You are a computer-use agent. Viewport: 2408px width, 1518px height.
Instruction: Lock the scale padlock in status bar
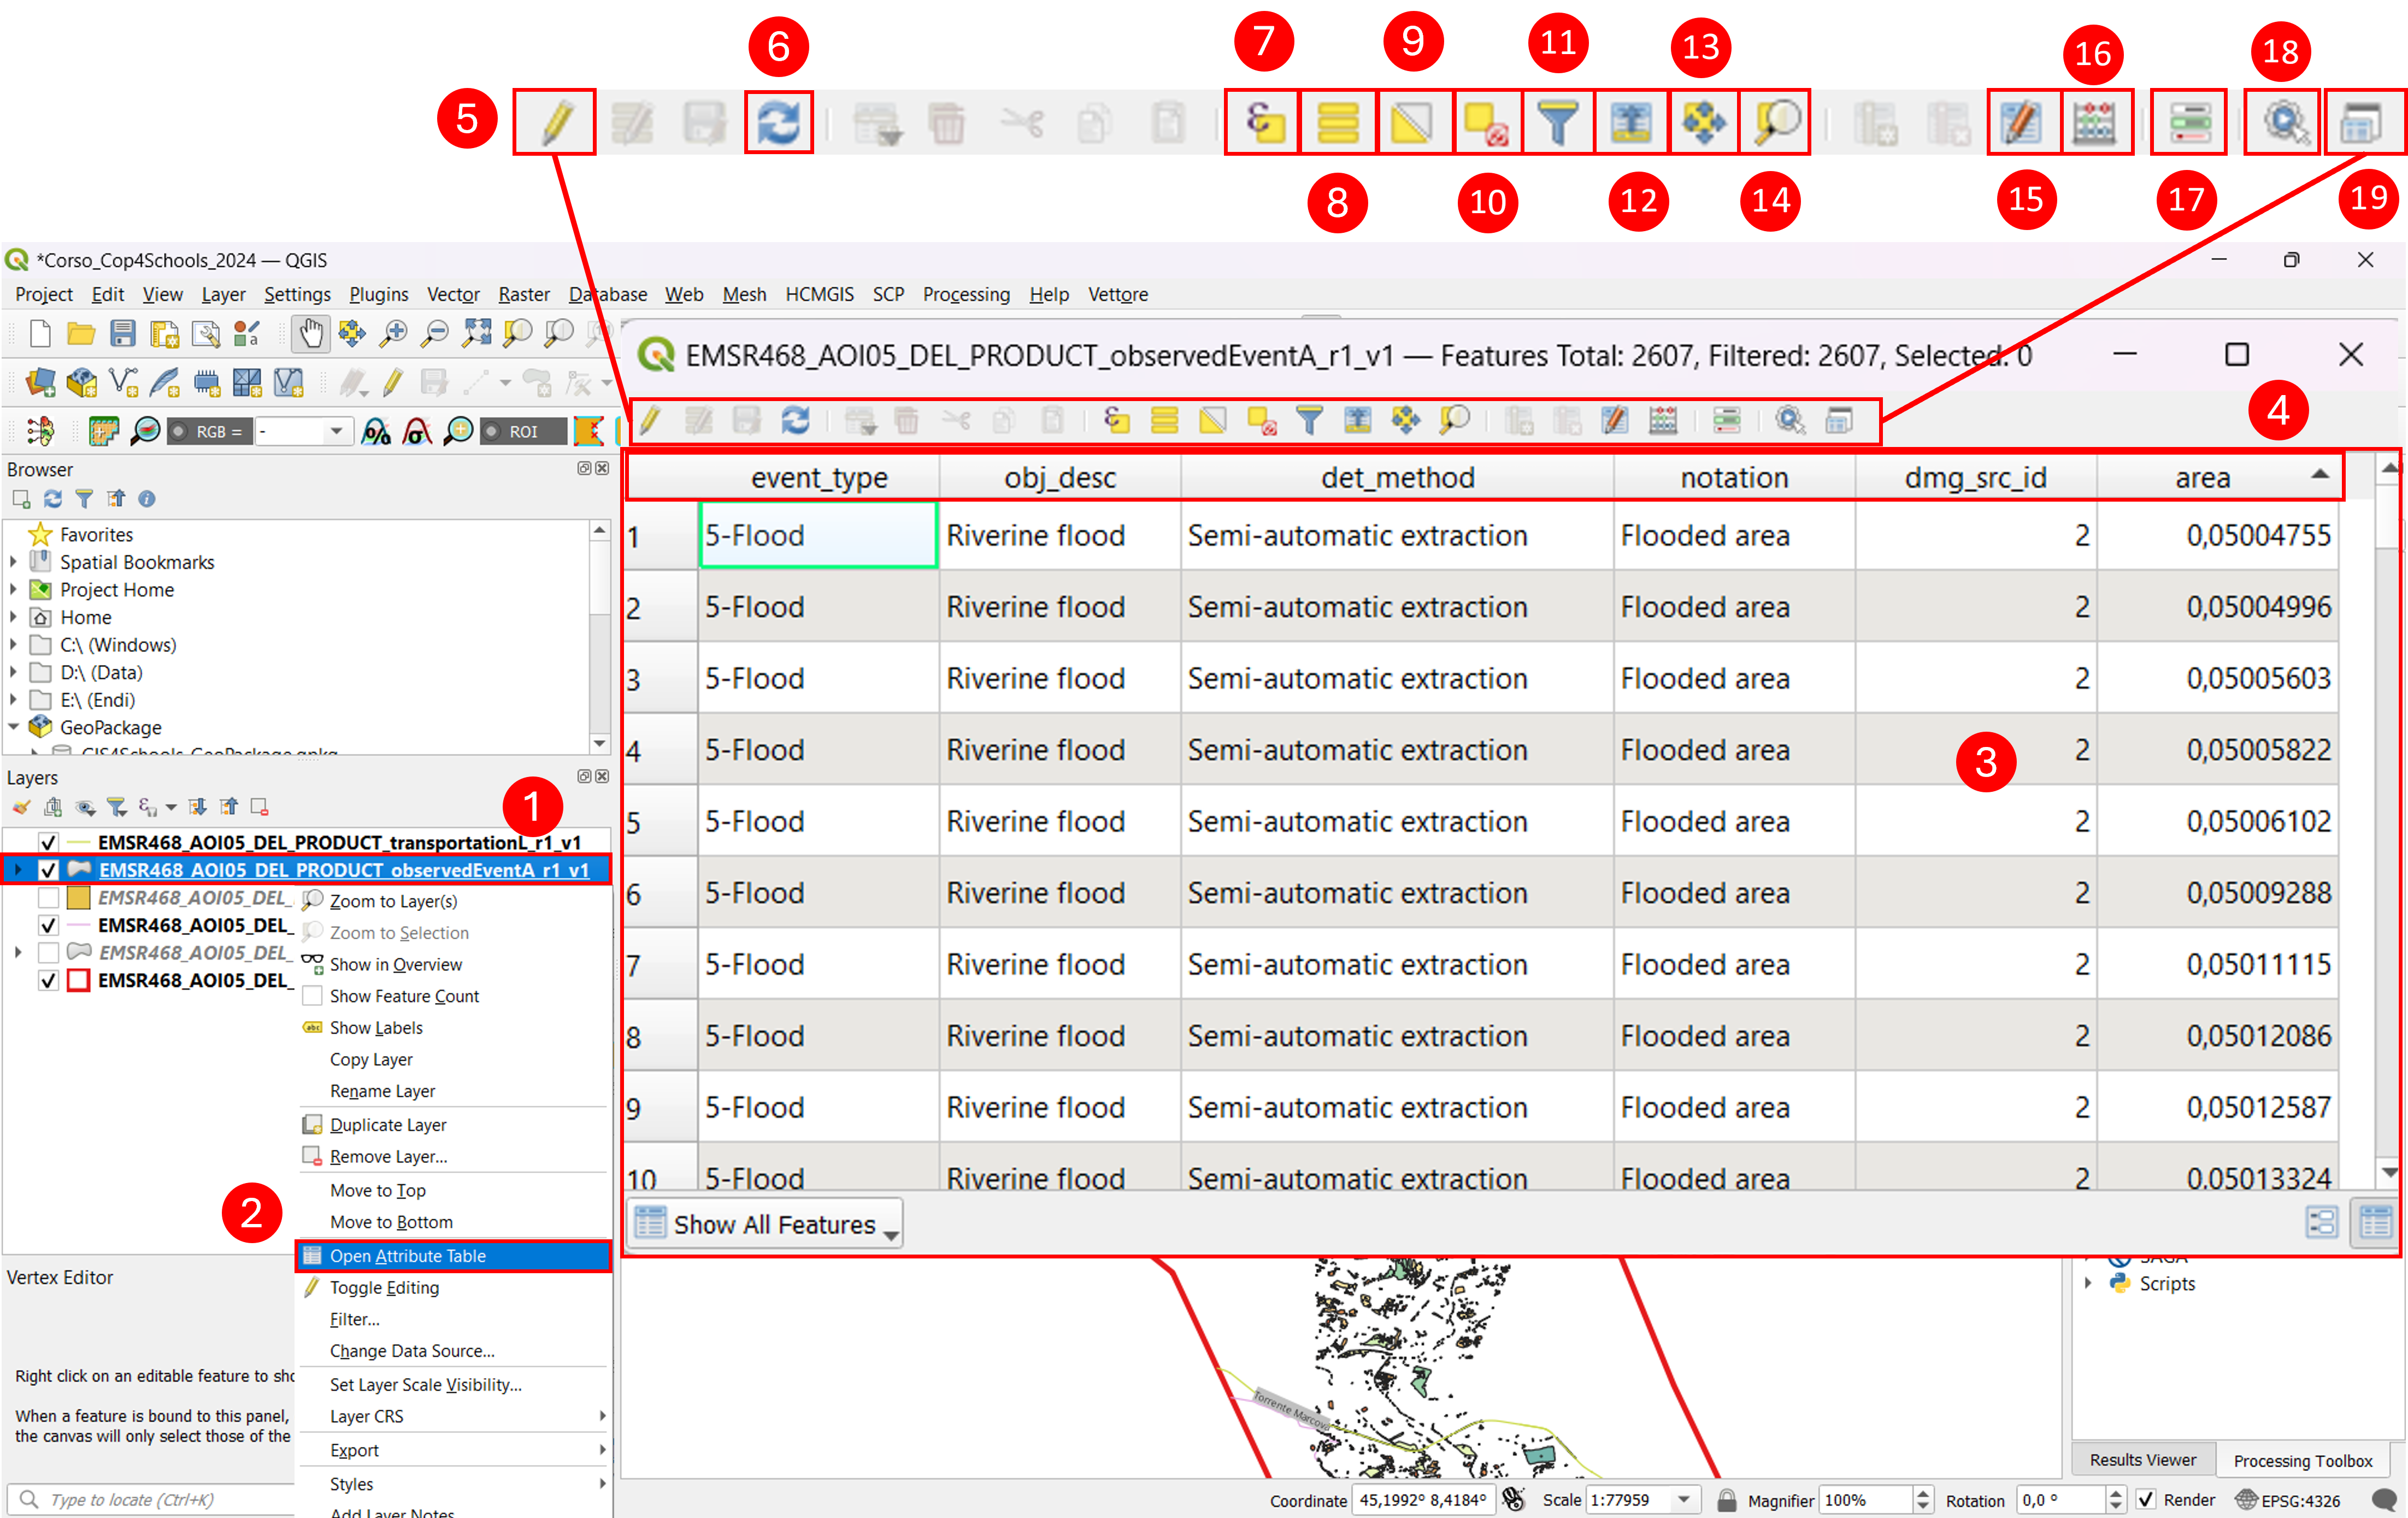1727,1500
